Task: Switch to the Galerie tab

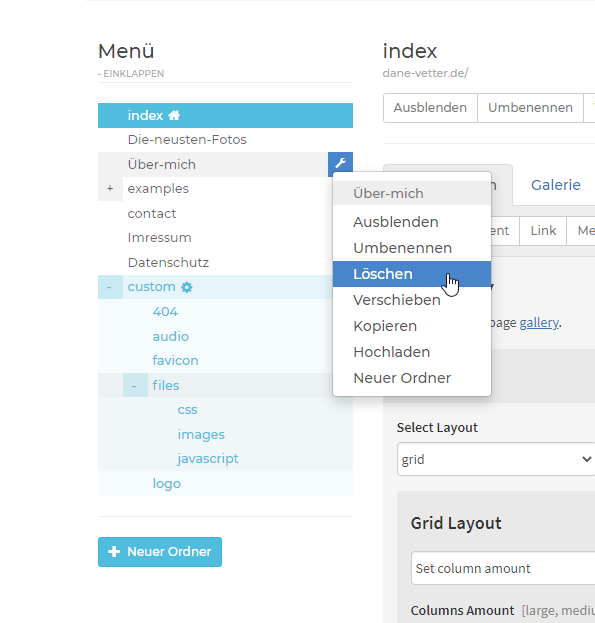Action: [x=556, y=185]
